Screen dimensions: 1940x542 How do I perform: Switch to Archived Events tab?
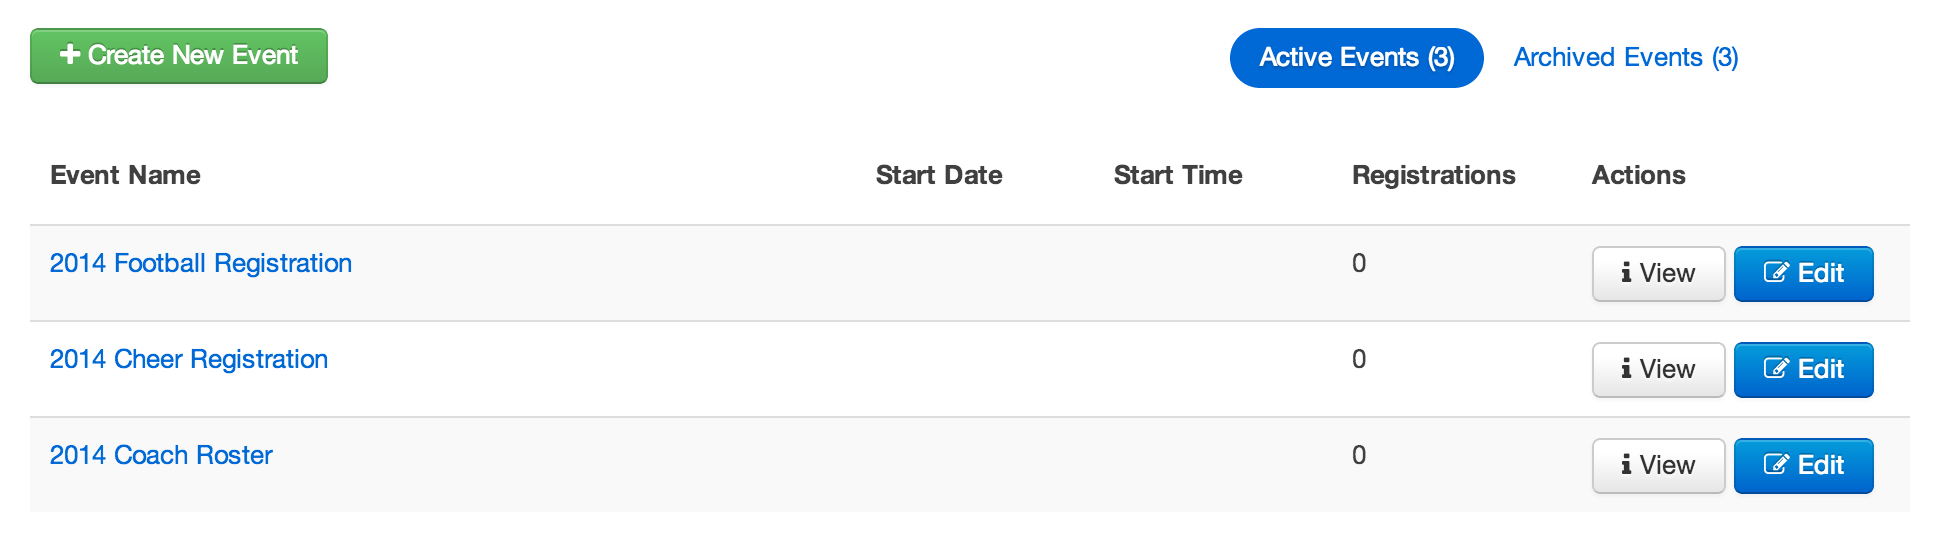(x=1626, y=58)
